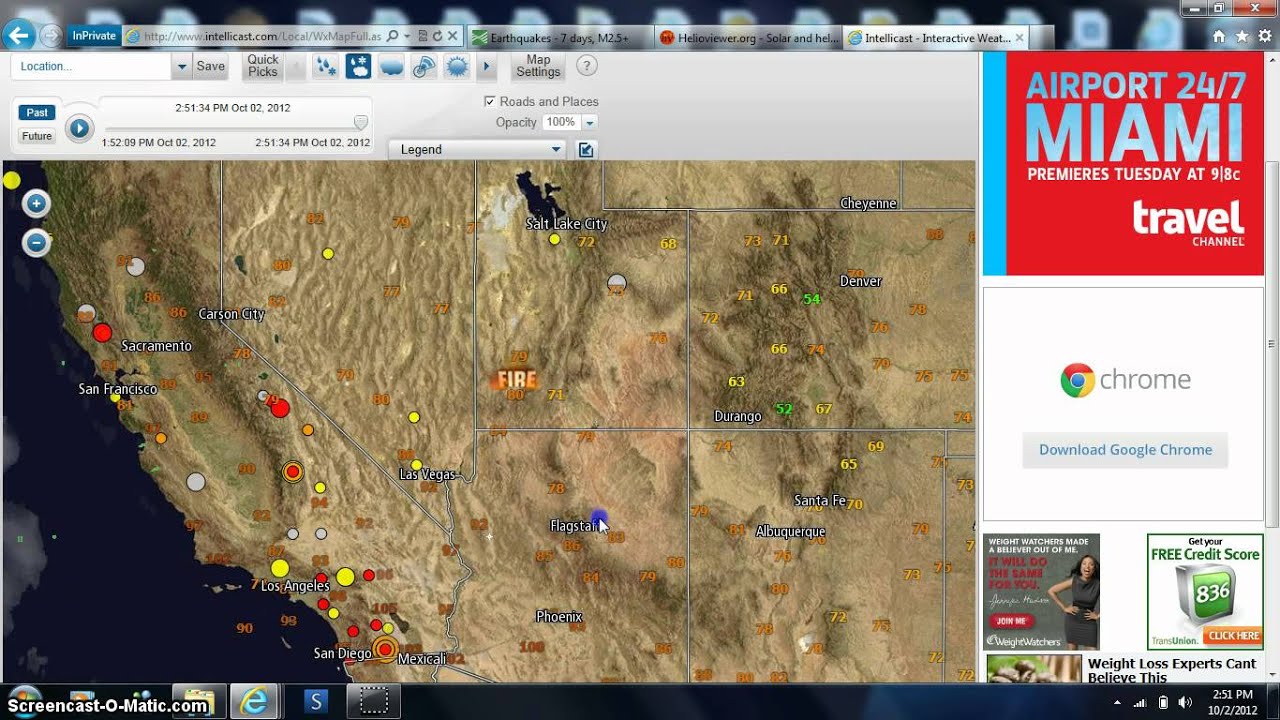
Task: Click the Airport 24/7 Miami ad
Action: (x=1123, y=163)
